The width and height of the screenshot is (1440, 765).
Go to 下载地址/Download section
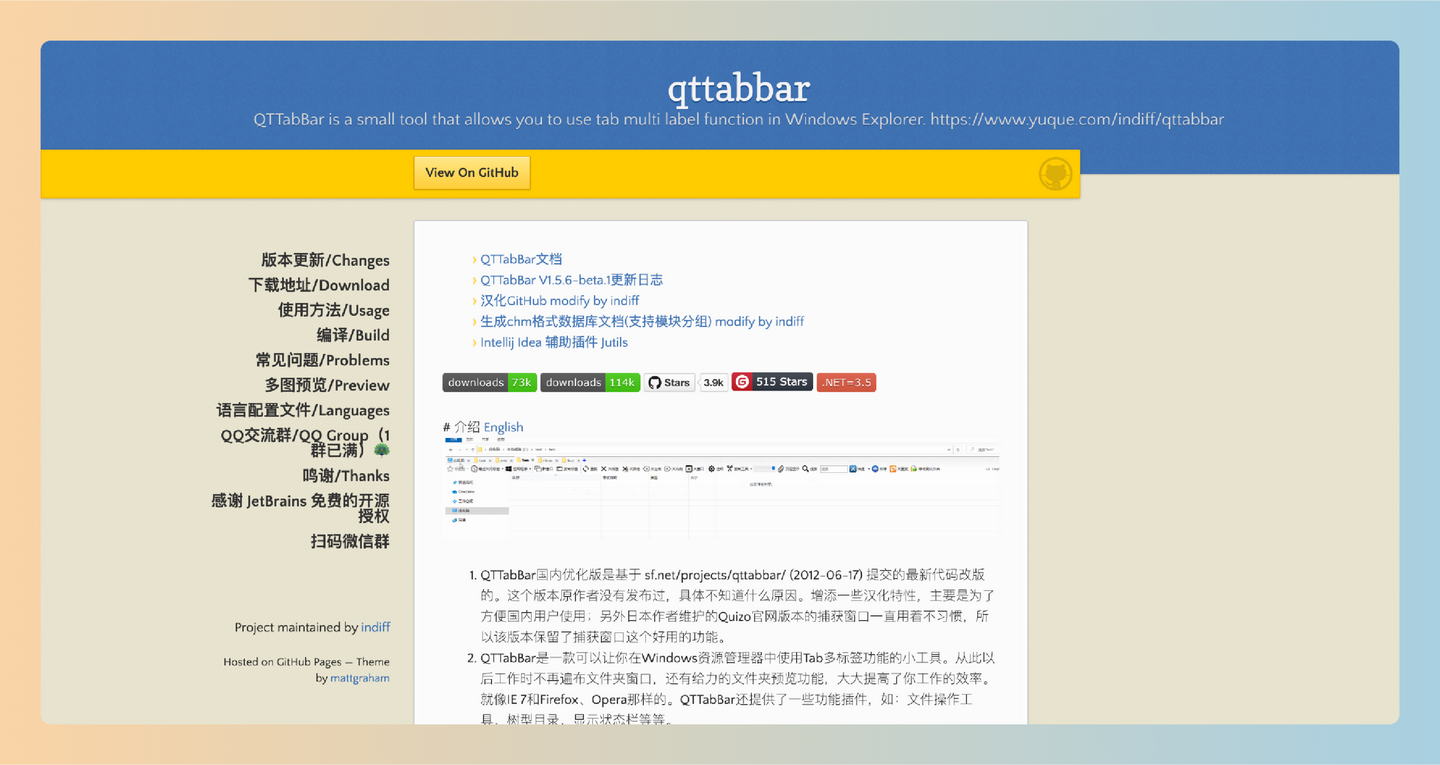pyautogui.click(x=319, y=285)
